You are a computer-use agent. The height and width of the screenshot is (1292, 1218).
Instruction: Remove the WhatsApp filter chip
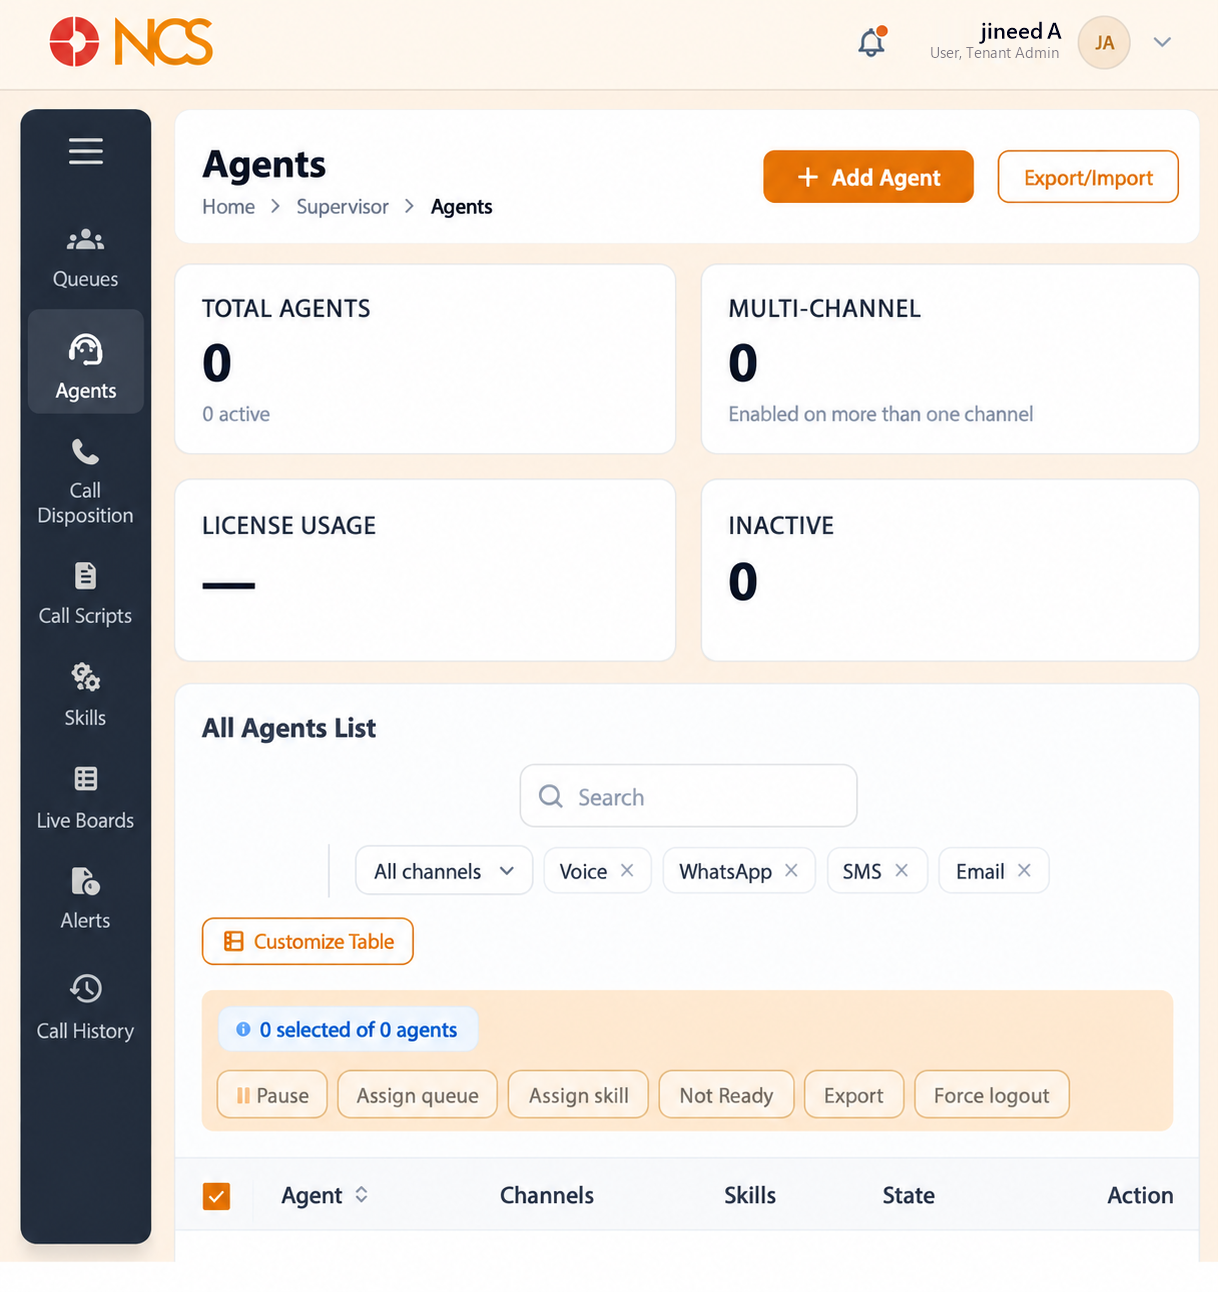tap(791, 870)
